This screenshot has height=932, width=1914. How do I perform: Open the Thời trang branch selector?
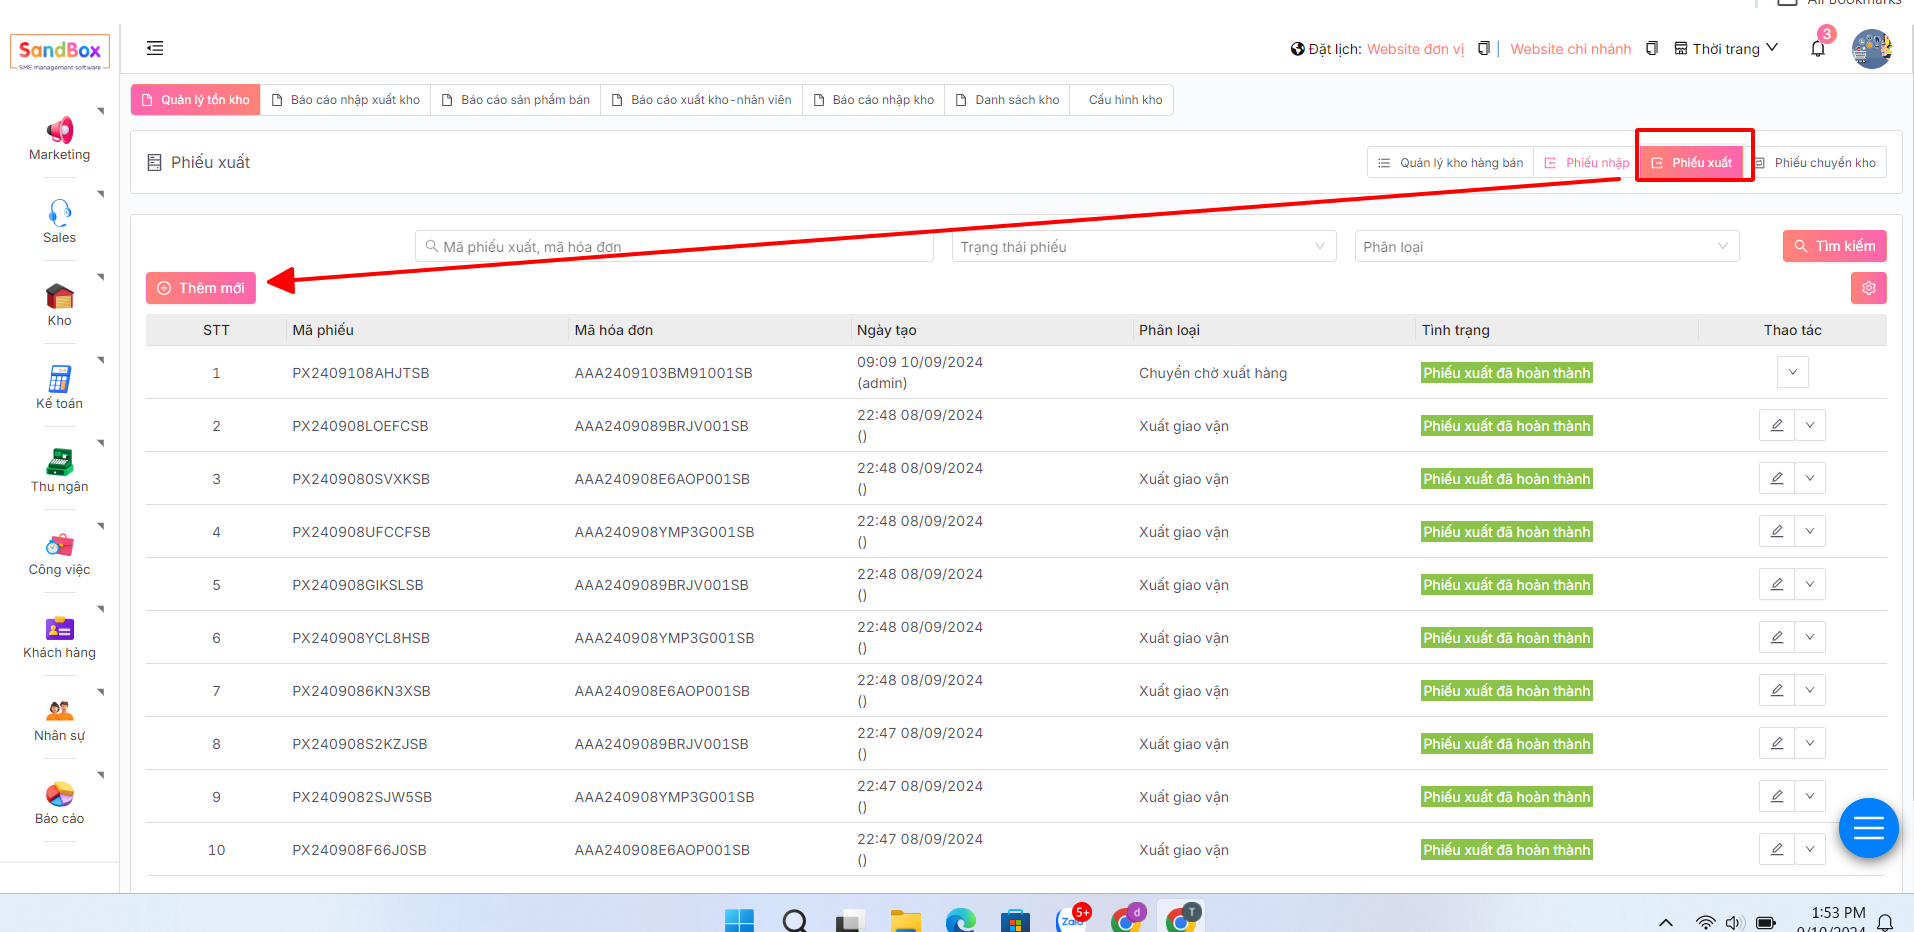coord(1727,49)
